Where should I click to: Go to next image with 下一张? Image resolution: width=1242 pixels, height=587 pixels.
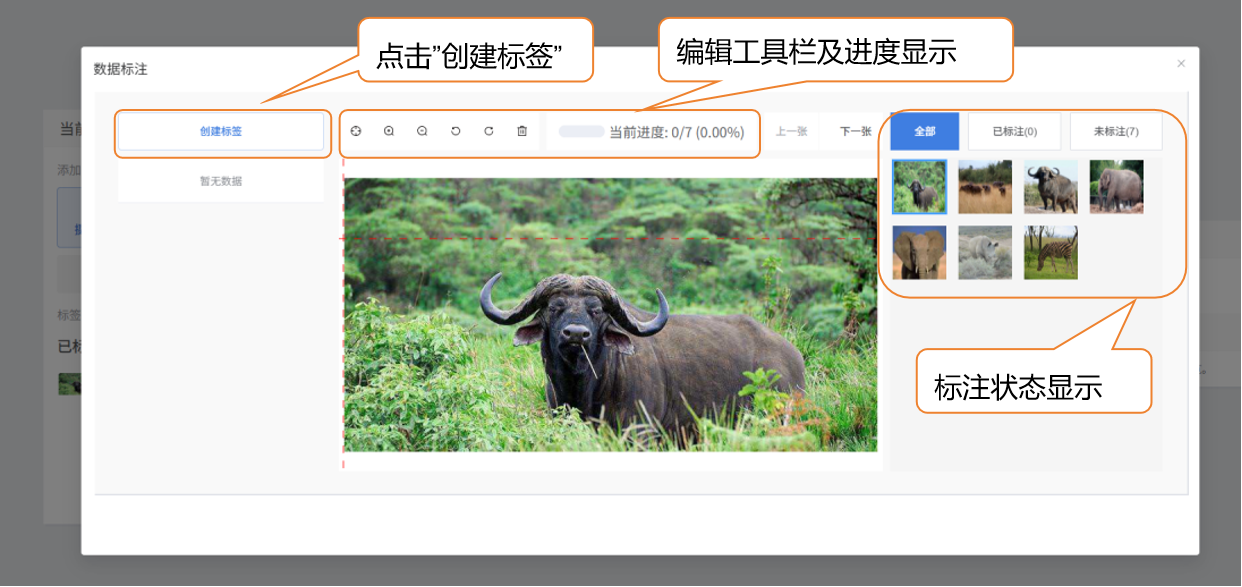pos(855,131)
